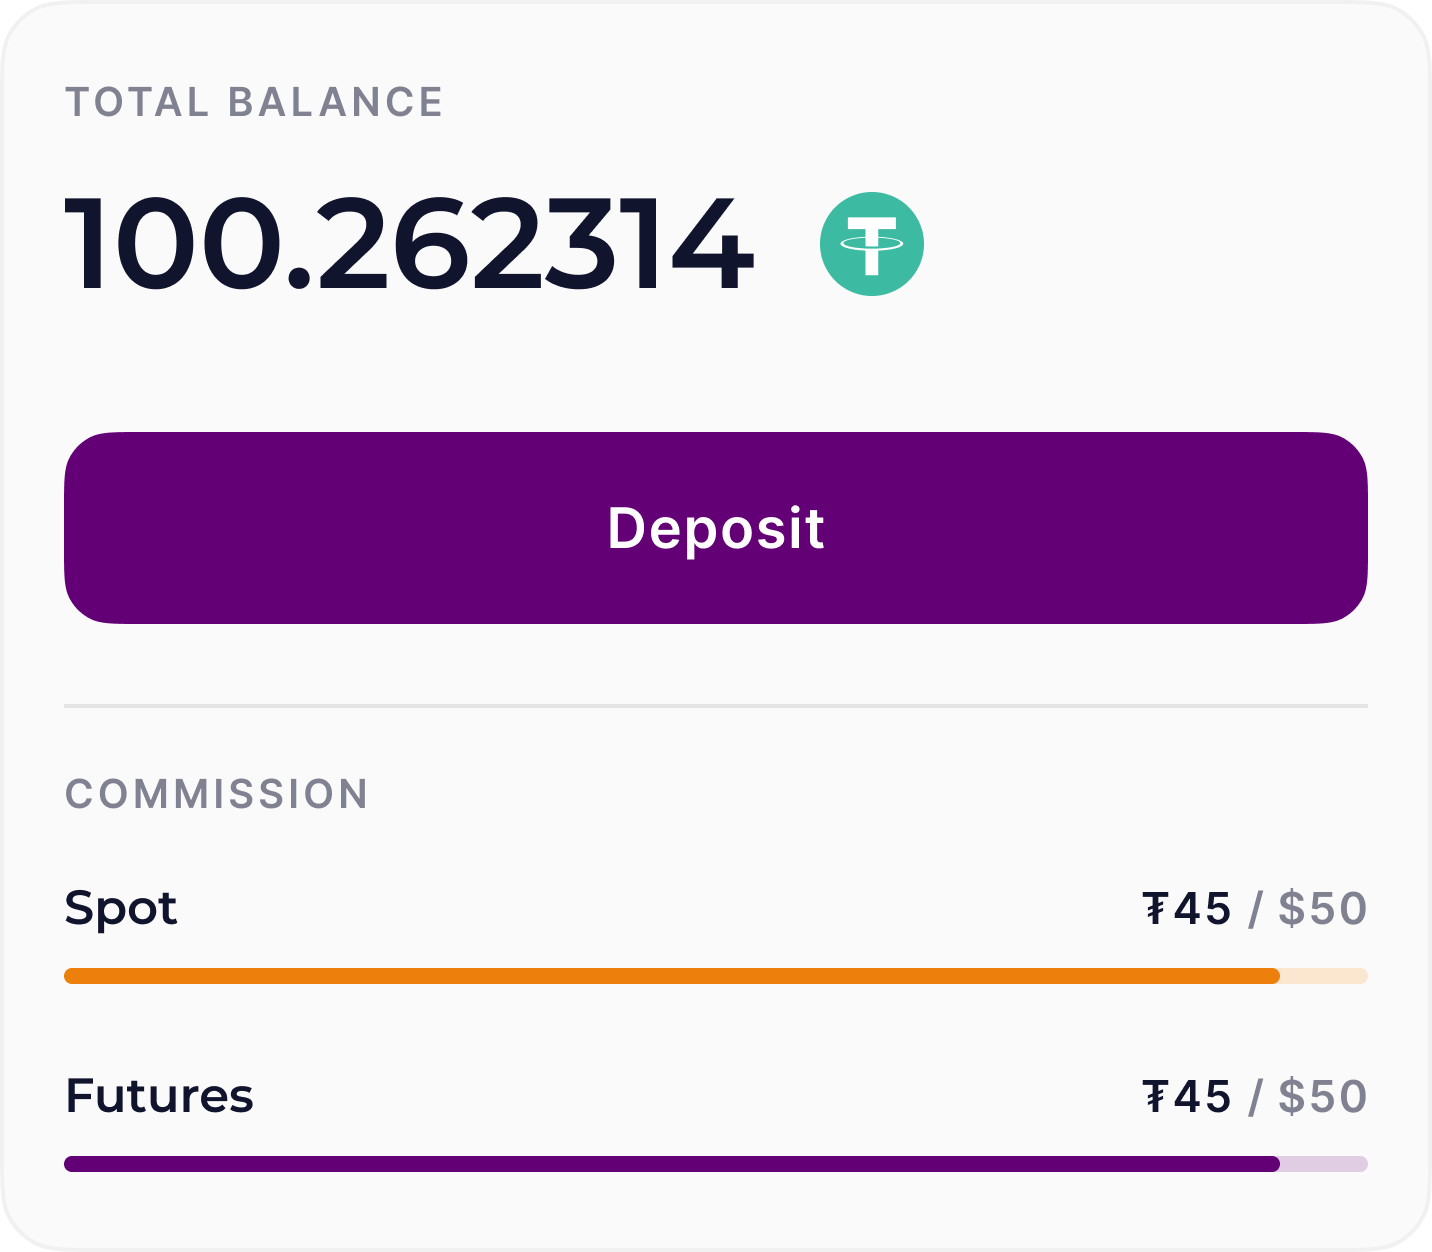Select the balance value 100.262314

tap(408, 244)
